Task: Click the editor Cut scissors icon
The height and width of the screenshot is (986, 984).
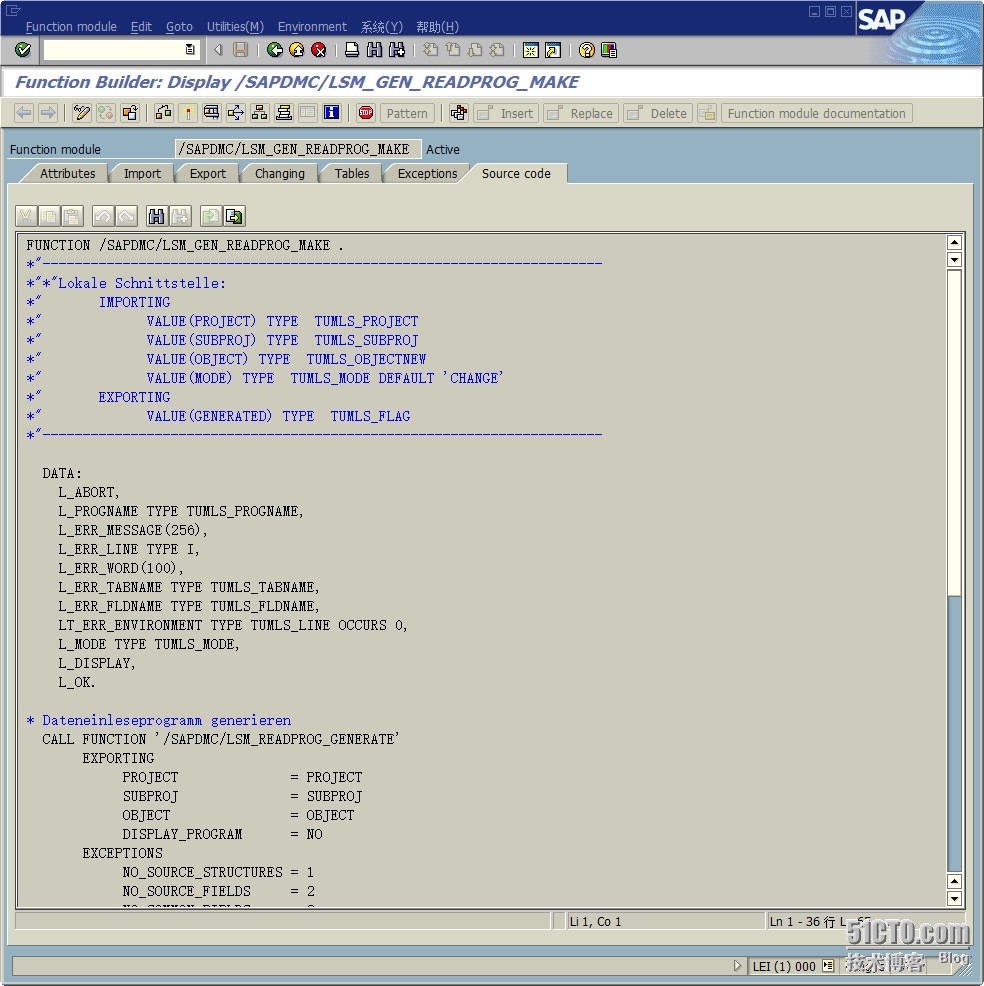Action: [x=25, y=216]
